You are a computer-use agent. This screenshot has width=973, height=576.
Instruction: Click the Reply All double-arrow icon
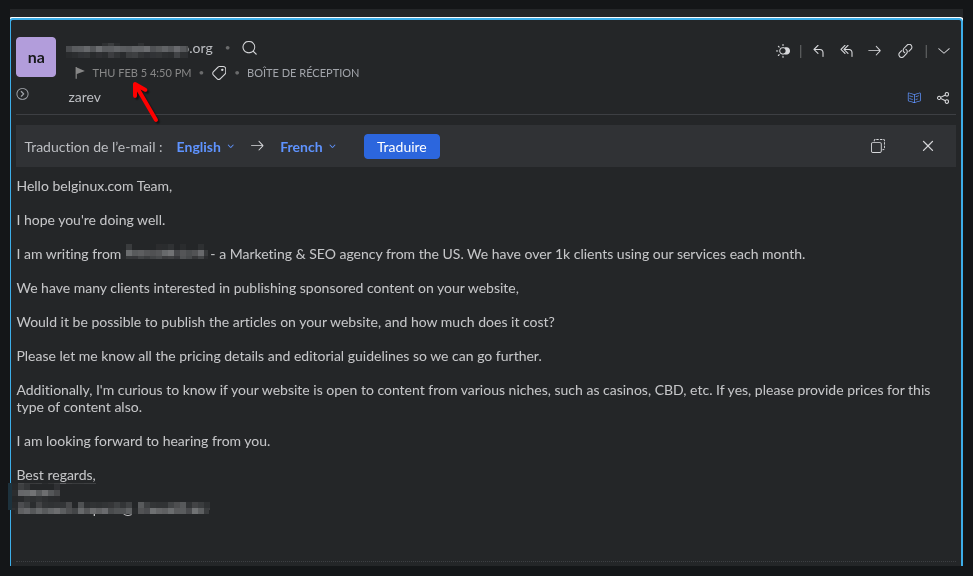point(846,51)
